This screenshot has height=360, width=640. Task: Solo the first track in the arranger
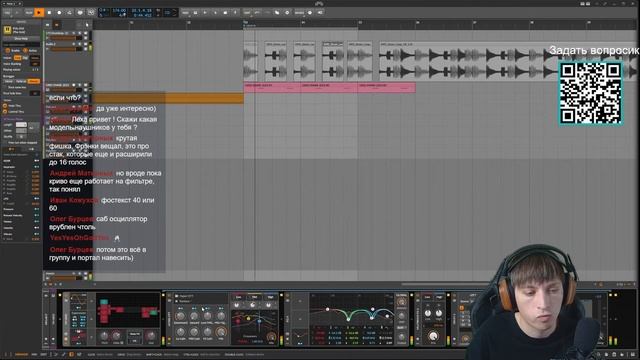(x=80, y=33)
